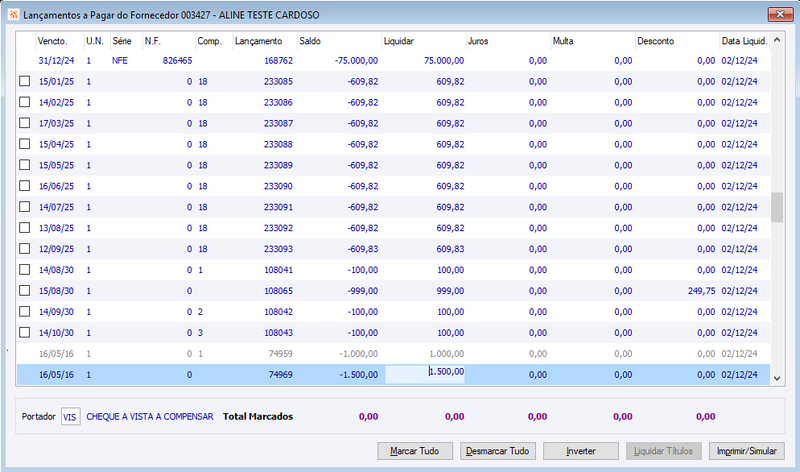
Task: Tick the checkbox for lançamento 108042
Action: [x=24, y=311]
